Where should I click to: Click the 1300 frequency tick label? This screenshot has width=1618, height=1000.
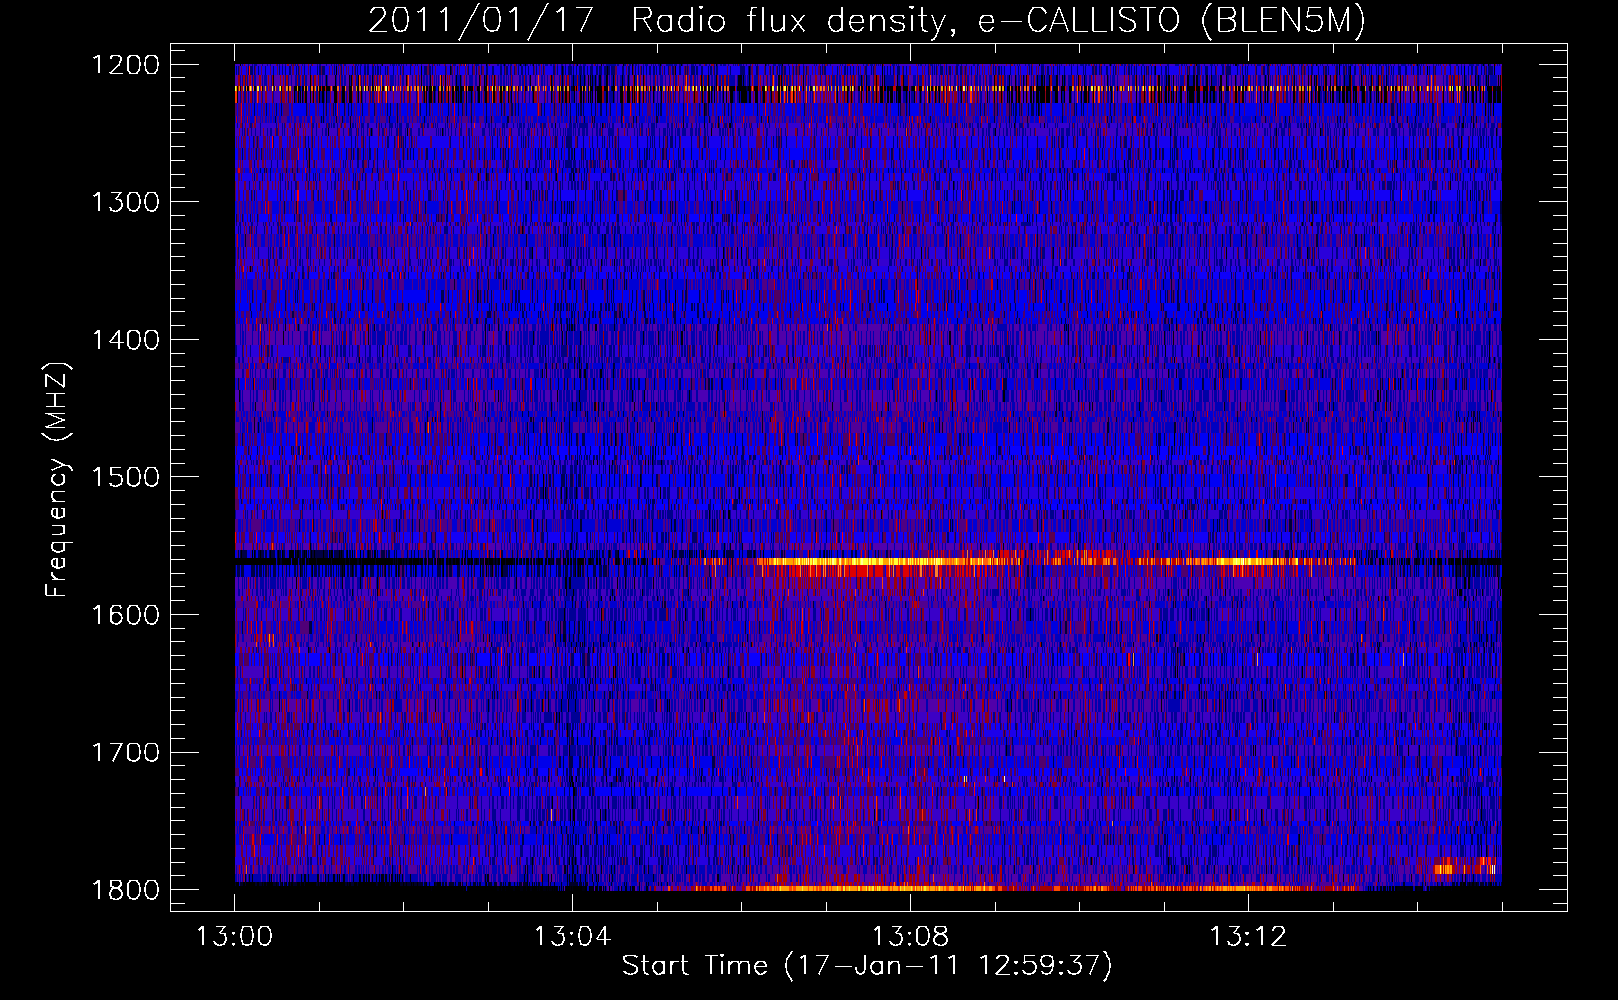pyautogui.click(x=125, y=202)
